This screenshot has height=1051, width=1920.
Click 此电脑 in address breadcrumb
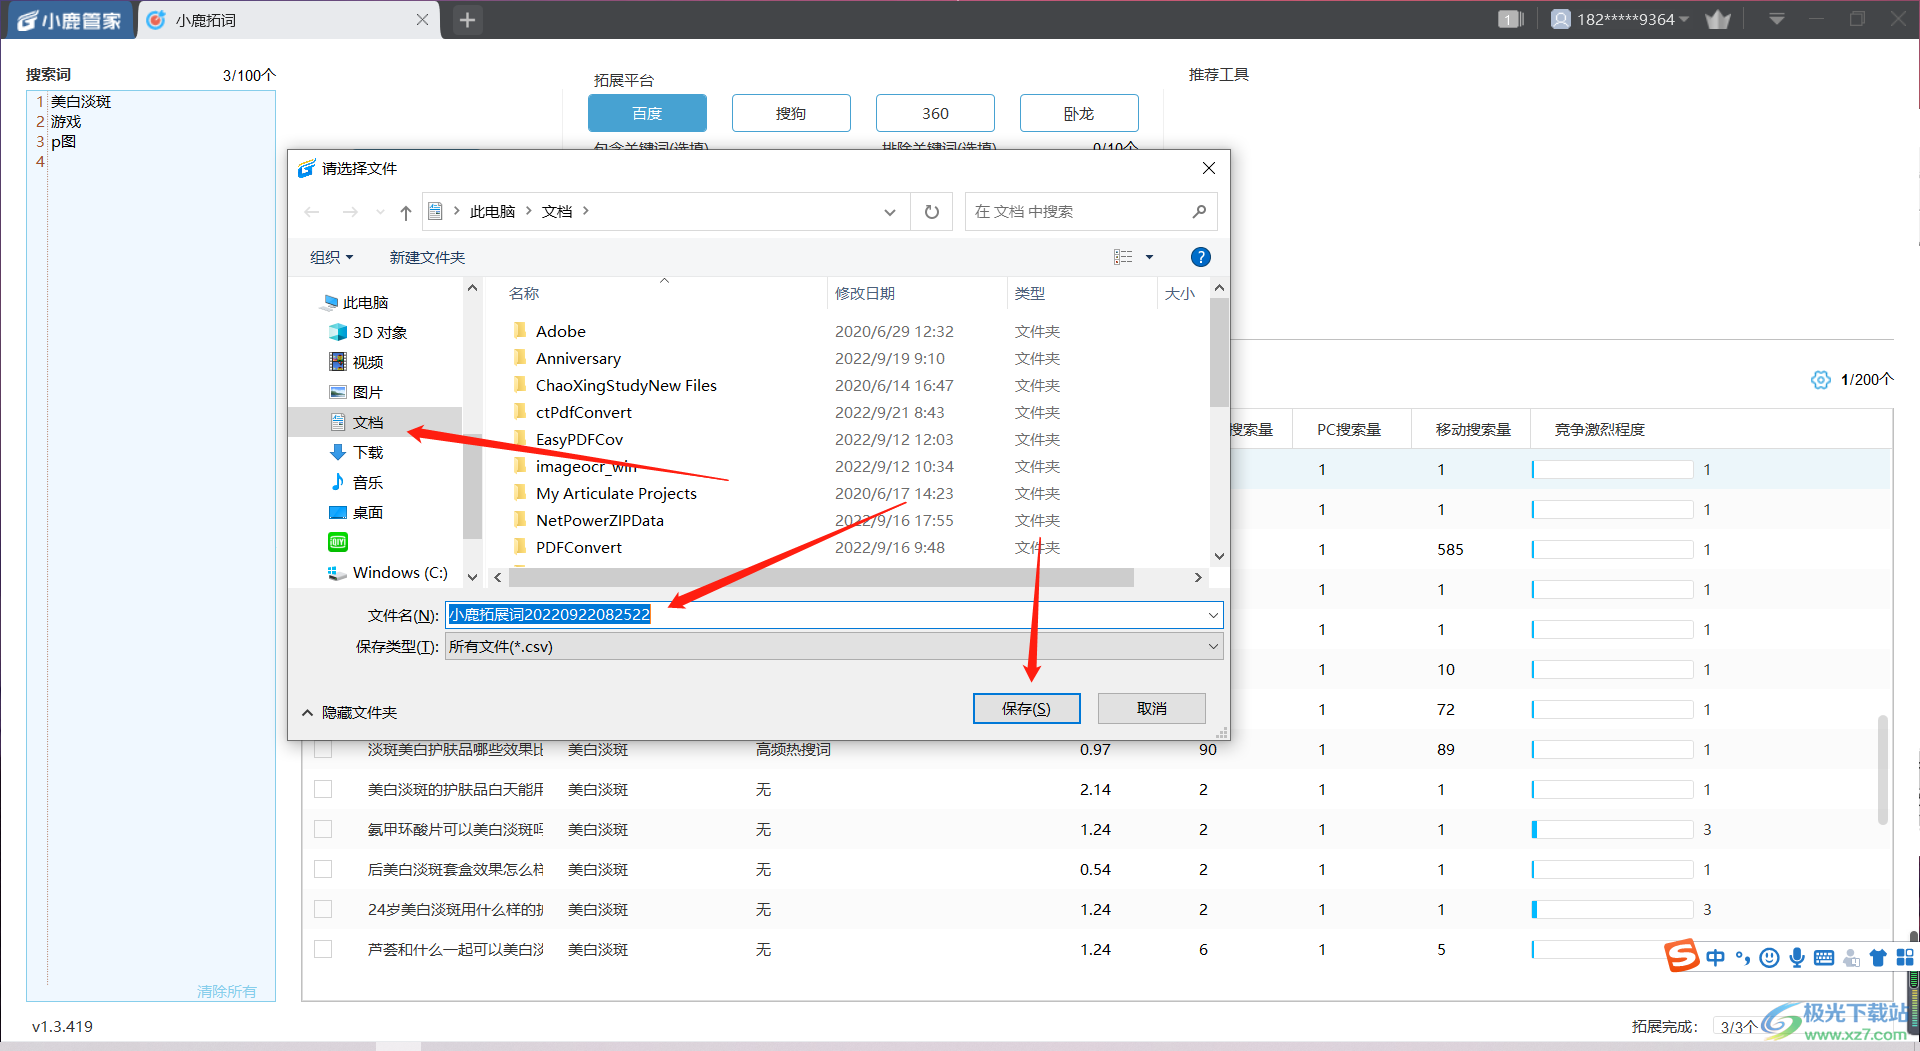coord(493,212)
